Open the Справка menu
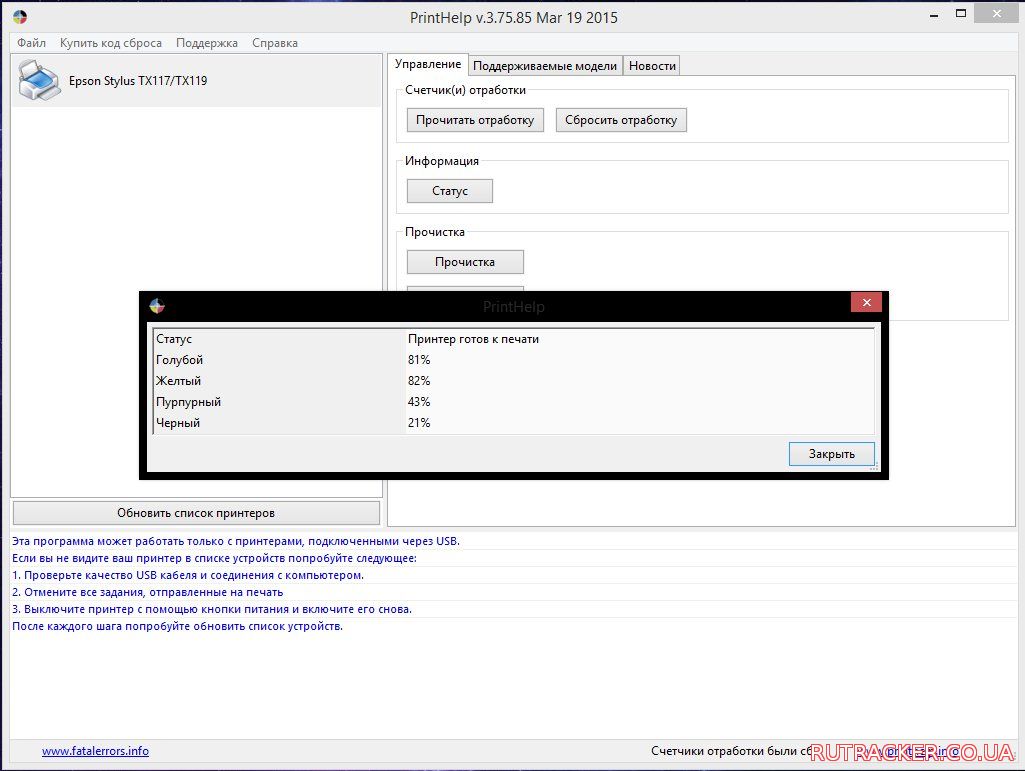This screenshot has height=771, width=1025. point(275,43)
